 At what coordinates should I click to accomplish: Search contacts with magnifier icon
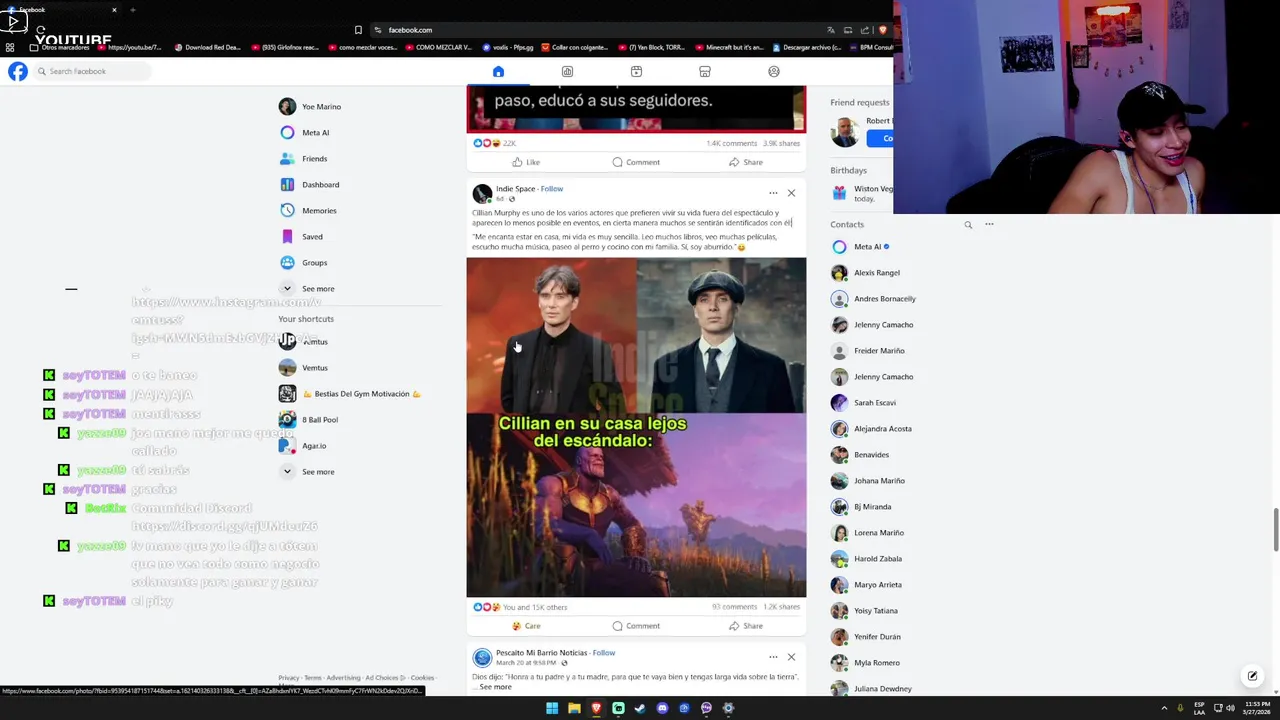[x=968, y=225]
